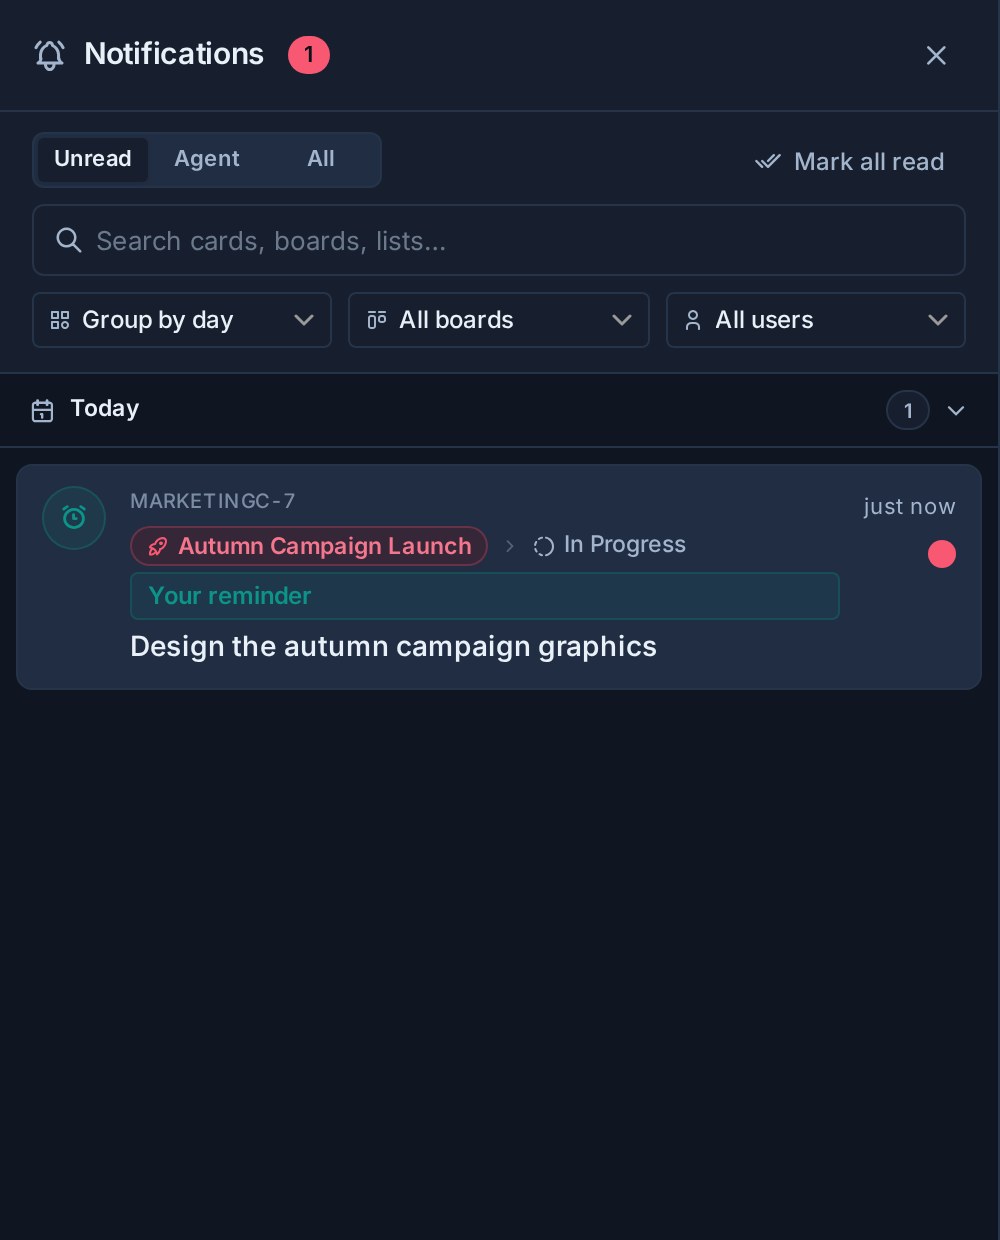The height and width of the screenshot is (1240, 1000).
Task: Click the unread count badge in header
Action: coord(309,54)
